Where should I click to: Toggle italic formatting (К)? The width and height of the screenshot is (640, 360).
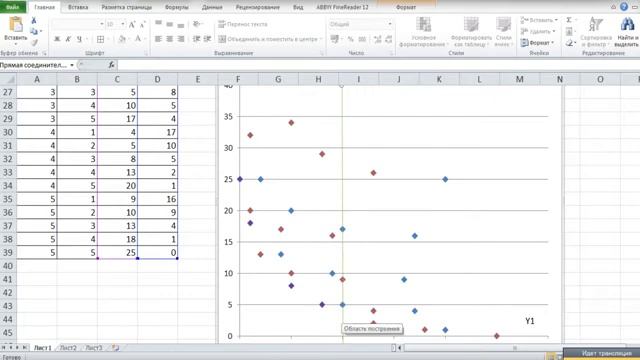(x=68, y=39)
